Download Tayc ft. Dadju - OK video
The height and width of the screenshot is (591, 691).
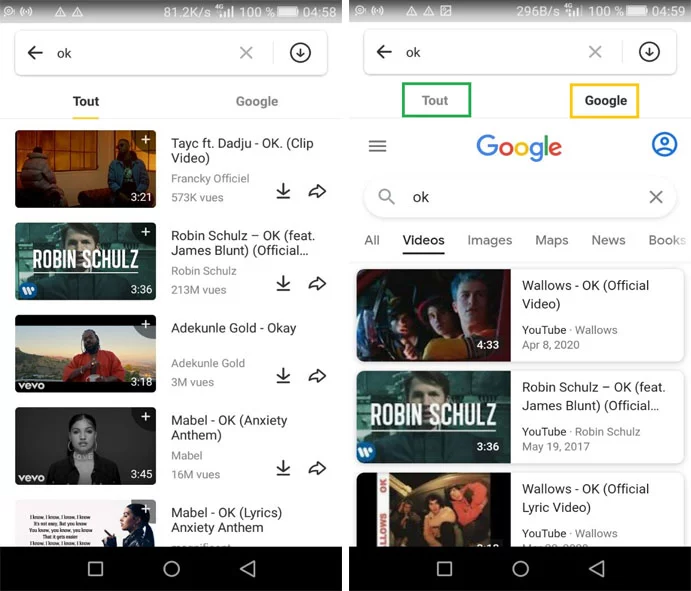pyautogui.click(x=283, y=191)
